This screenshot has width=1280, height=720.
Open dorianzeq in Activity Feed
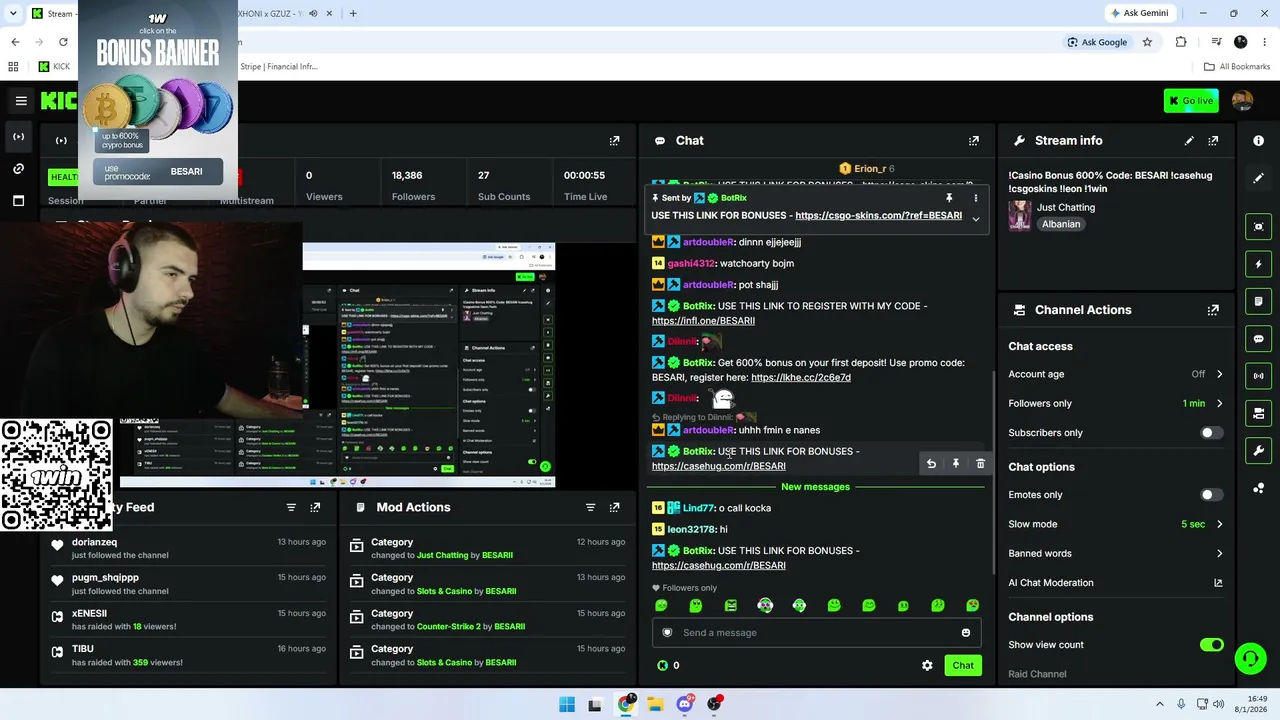94,542
